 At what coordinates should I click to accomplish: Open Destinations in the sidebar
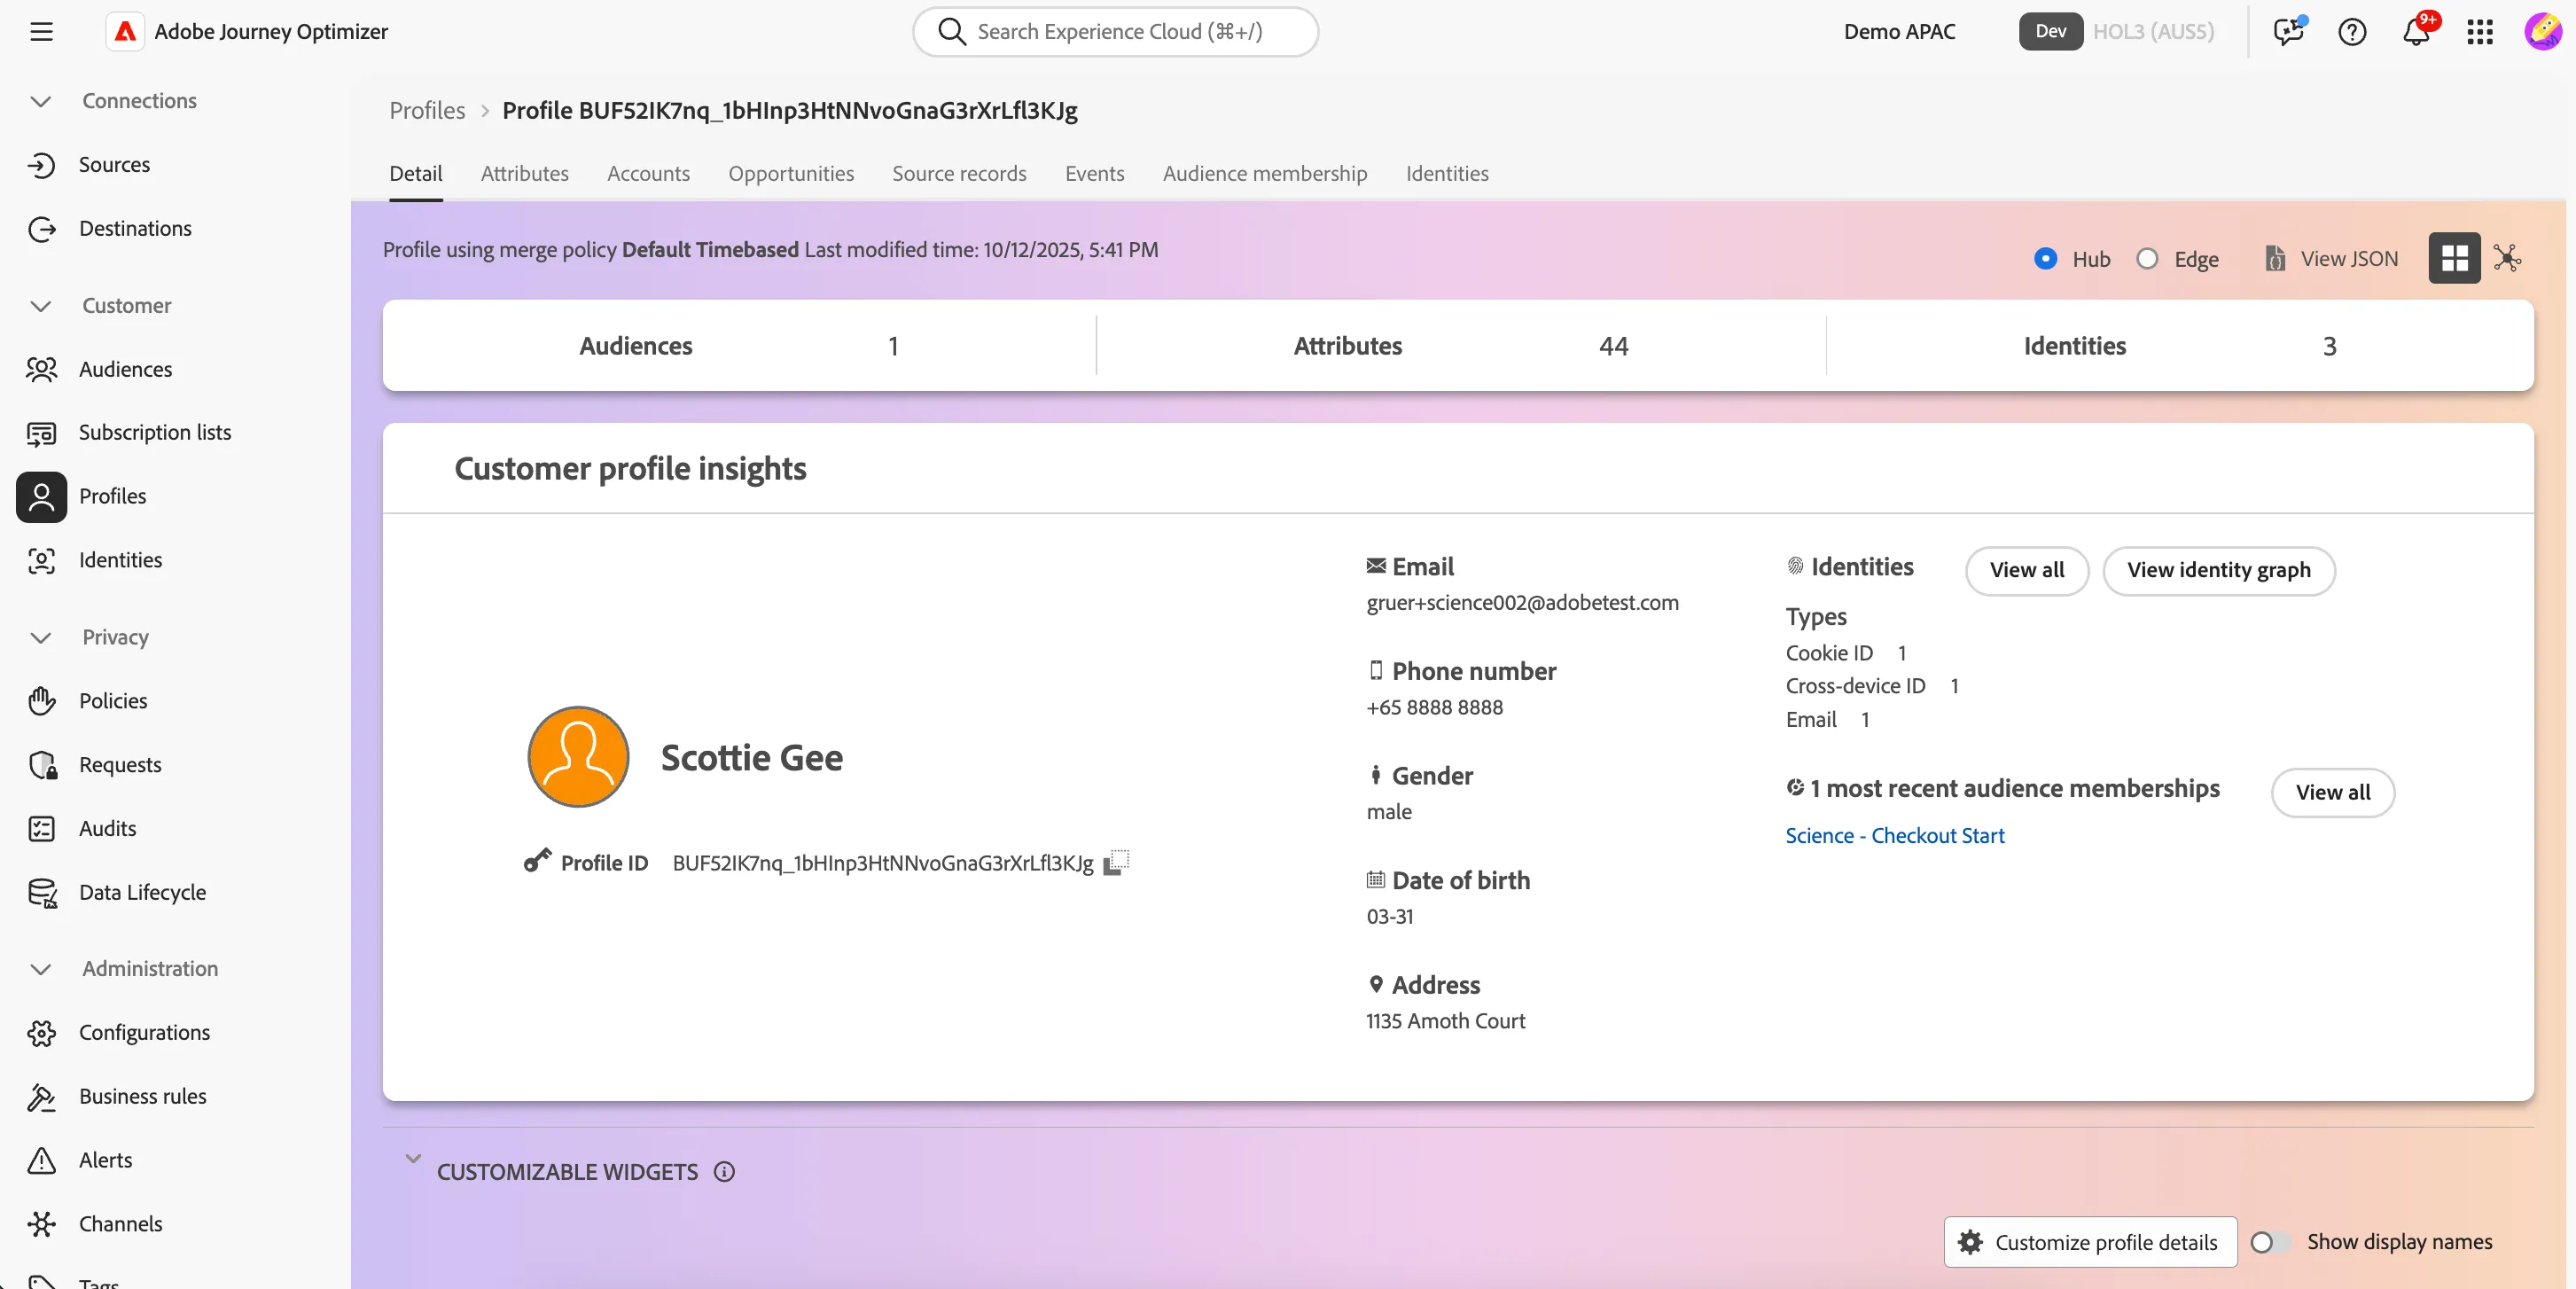pos(135,229)
